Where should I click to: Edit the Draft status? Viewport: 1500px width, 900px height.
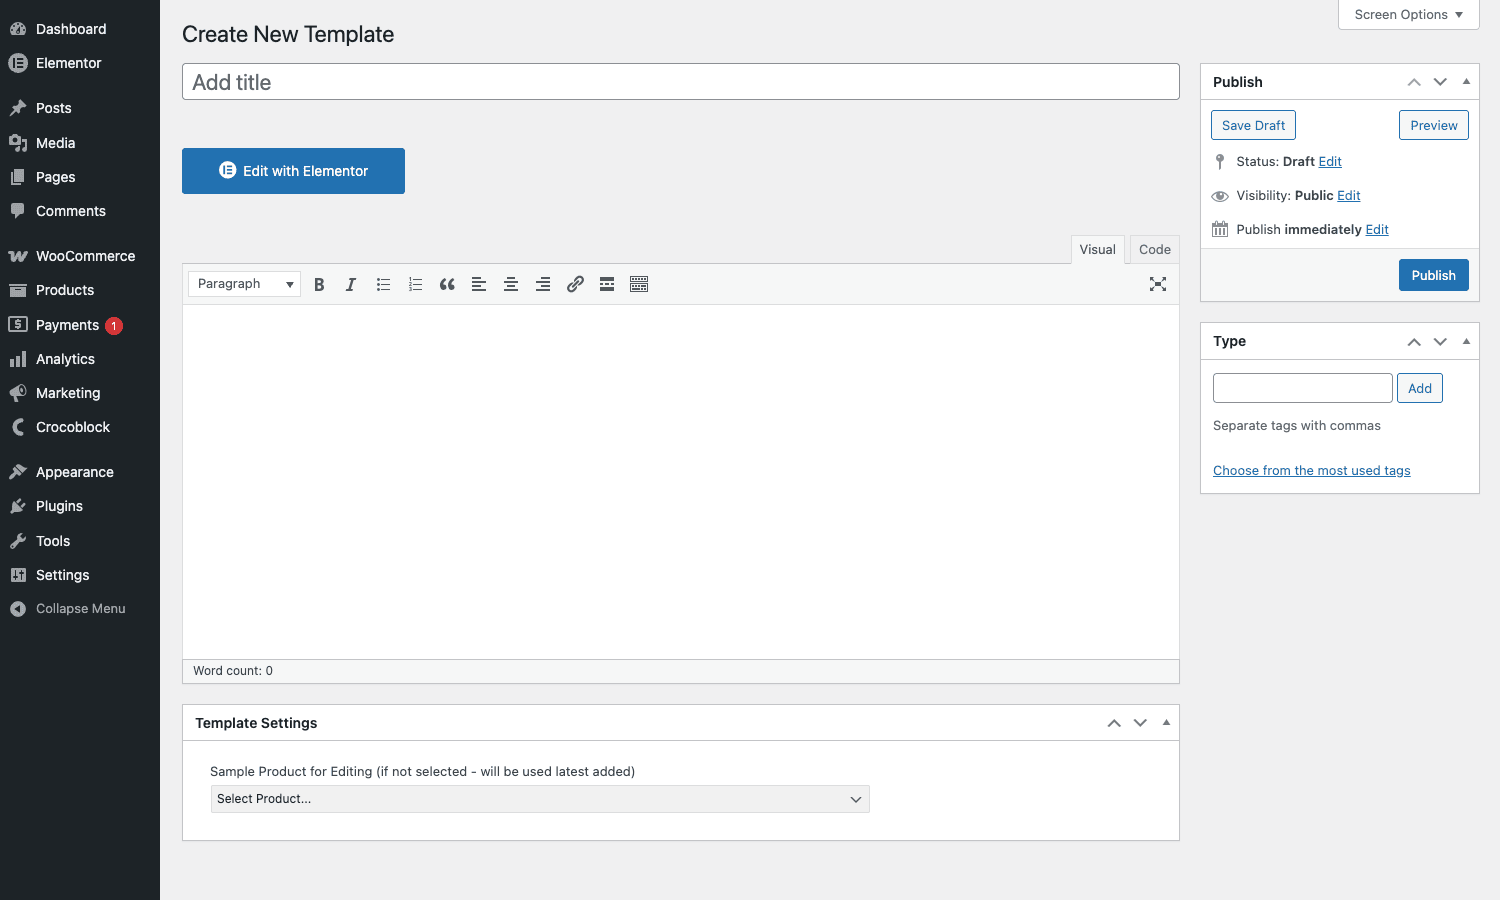[1330, 162]
